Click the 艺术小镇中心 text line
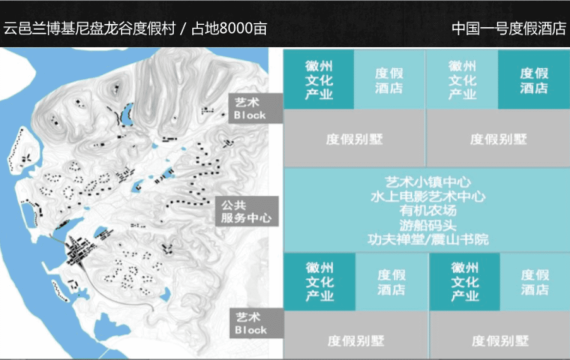Screen dimensions: 570x360 click(x=428, y=182)
